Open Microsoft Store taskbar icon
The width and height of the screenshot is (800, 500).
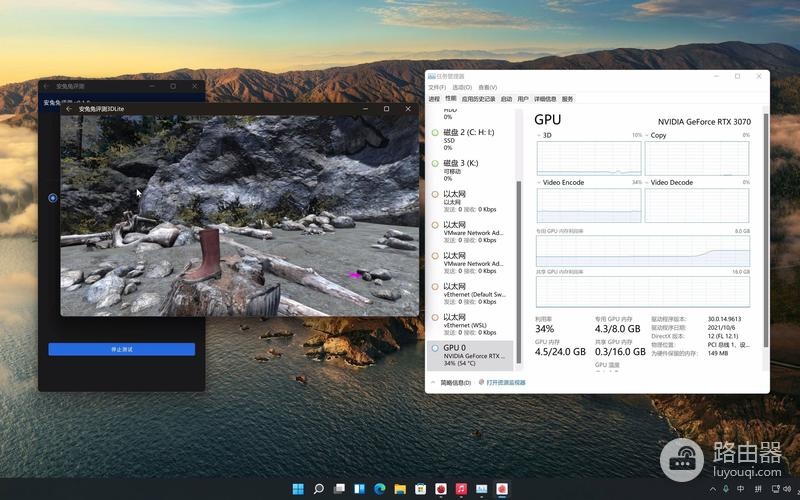[x=420, y=489]
